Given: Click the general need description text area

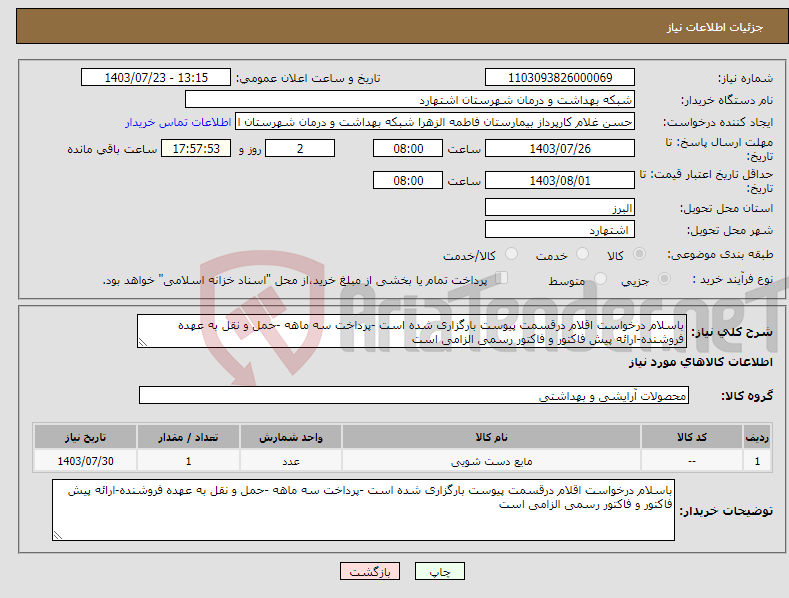Looking at the screenshot, I should pyautogui.click(x=412, y=331).
